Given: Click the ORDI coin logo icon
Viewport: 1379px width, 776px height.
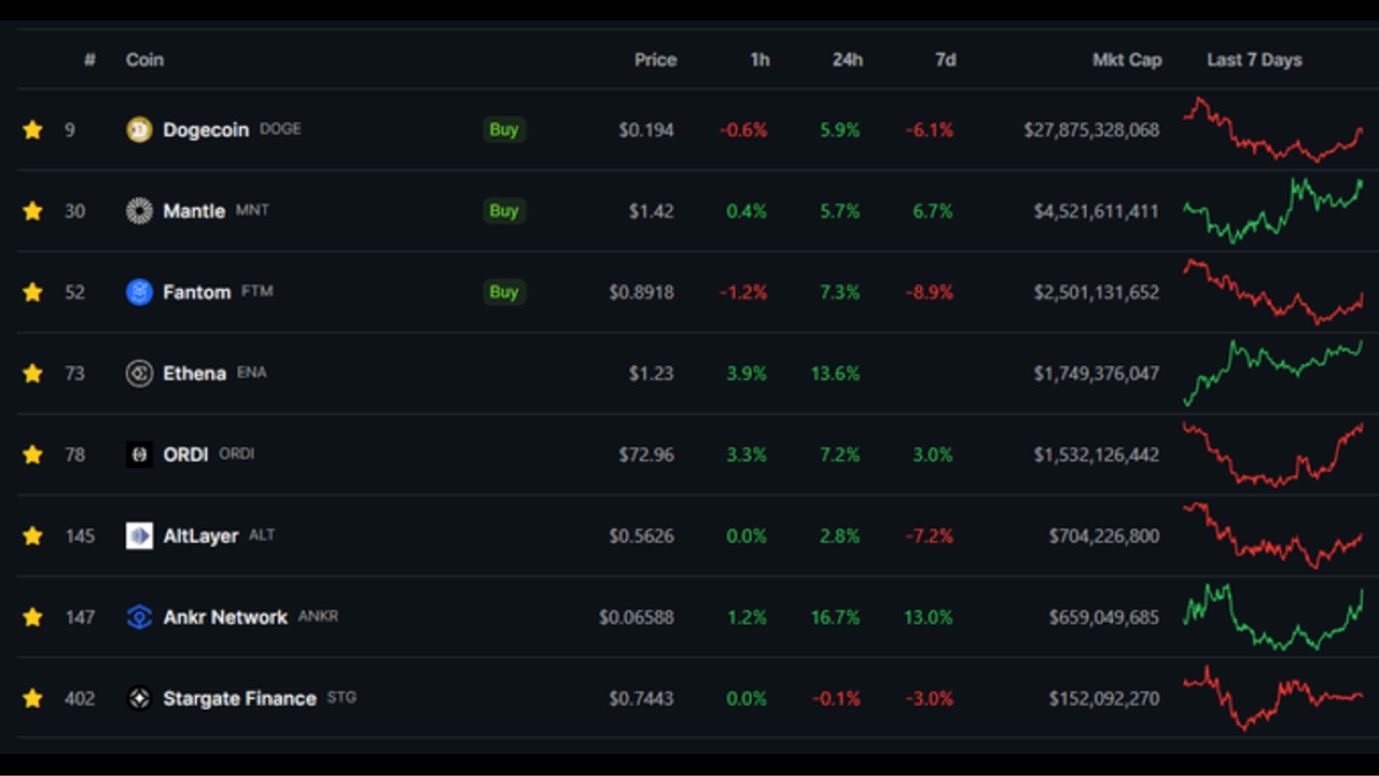Looking at the screenshot, I should tap(139, 454).
